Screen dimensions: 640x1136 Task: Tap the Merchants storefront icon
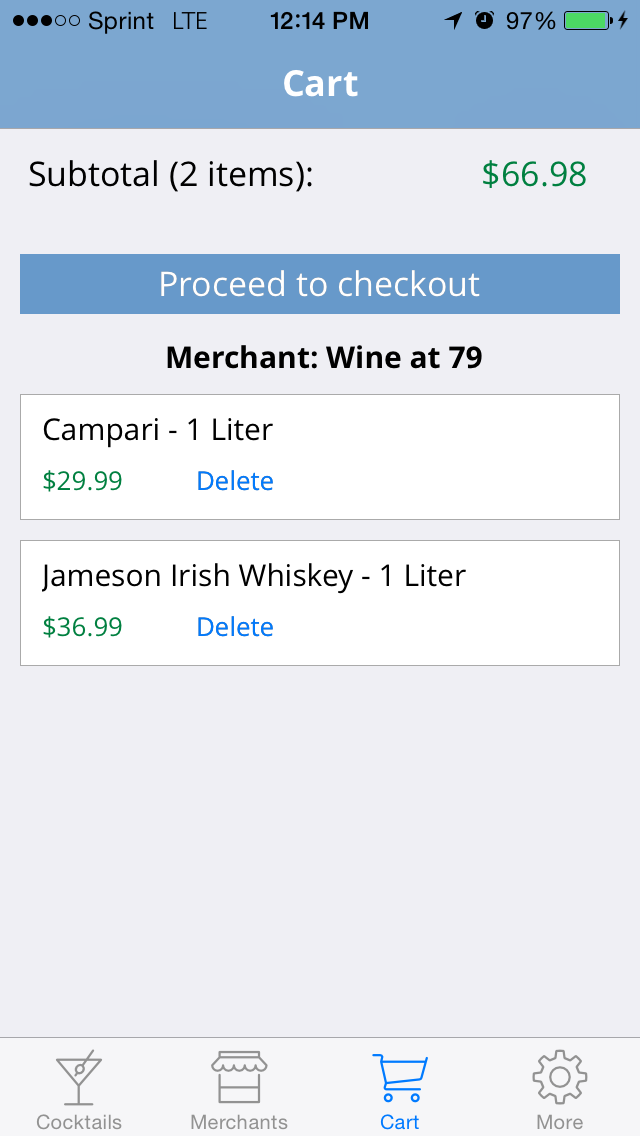239,1077
